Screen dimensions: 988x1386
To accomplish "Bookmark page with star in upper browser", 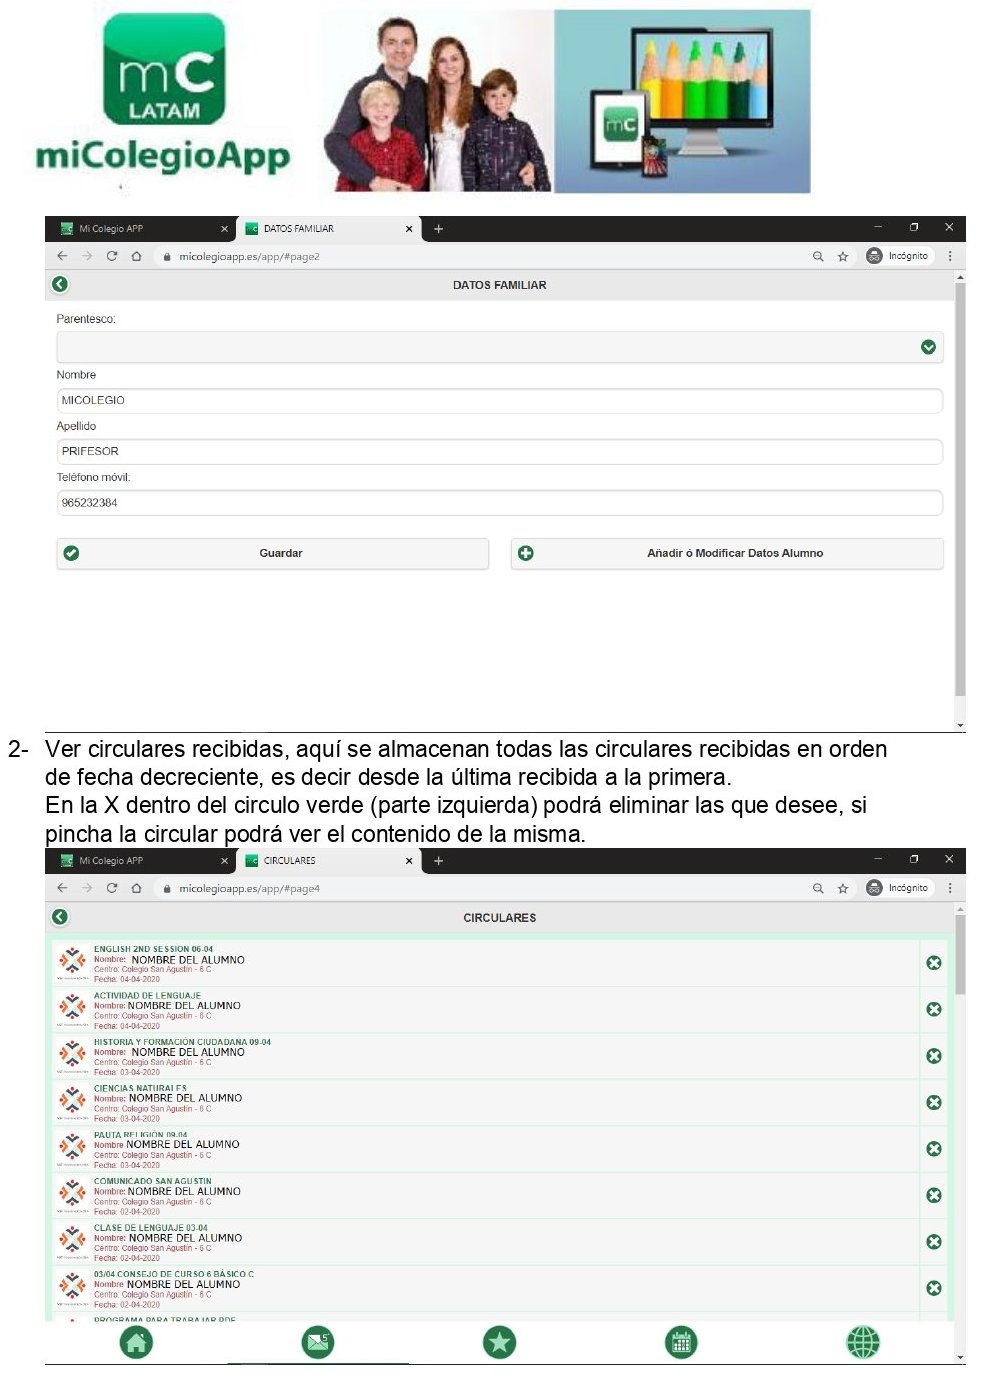I will [843, 256].
